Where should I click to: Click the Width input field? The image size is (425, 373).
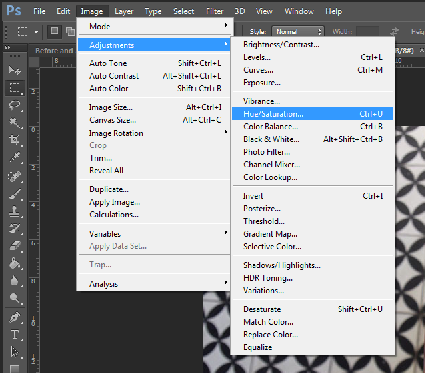(x=367, y=32)
